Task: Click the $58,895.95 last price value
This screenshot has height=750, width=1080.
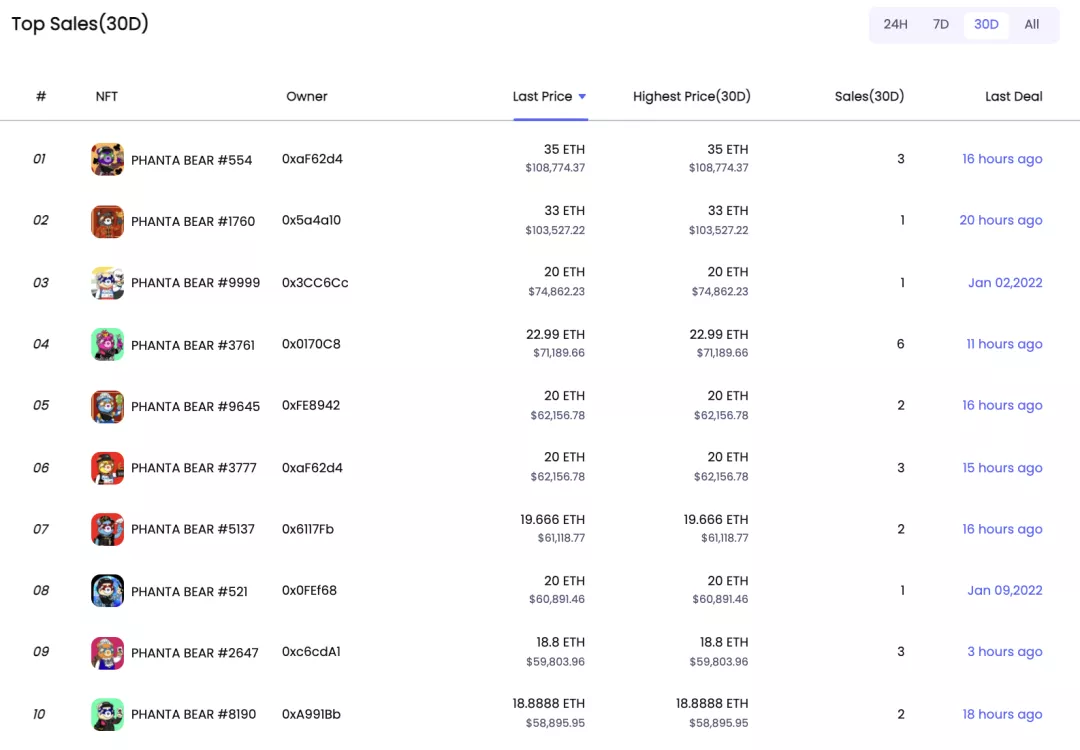Action: (555, 723)
